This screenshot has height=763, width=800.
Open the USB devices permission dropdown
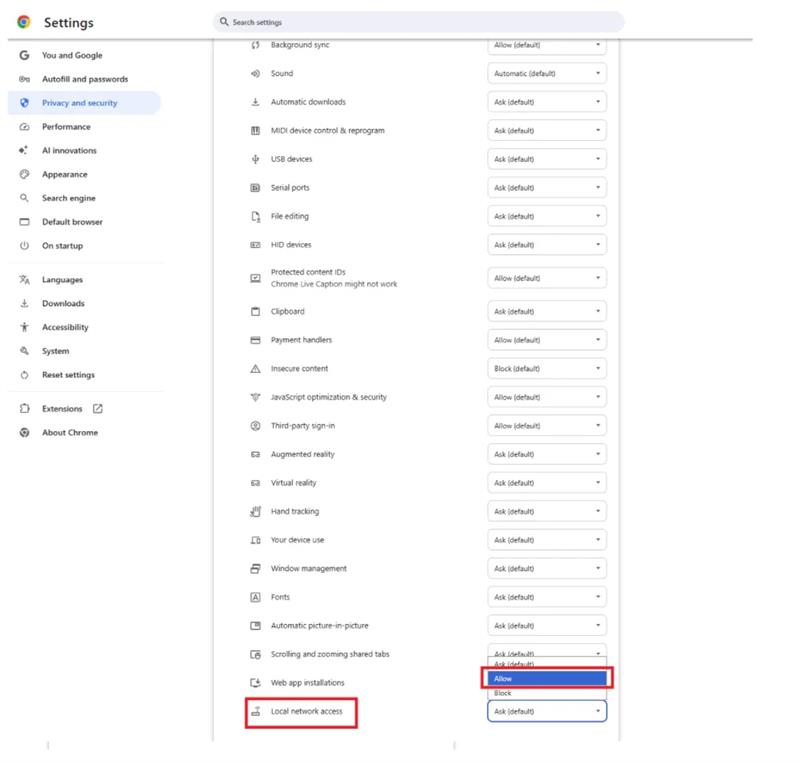(x=546, y=159)
